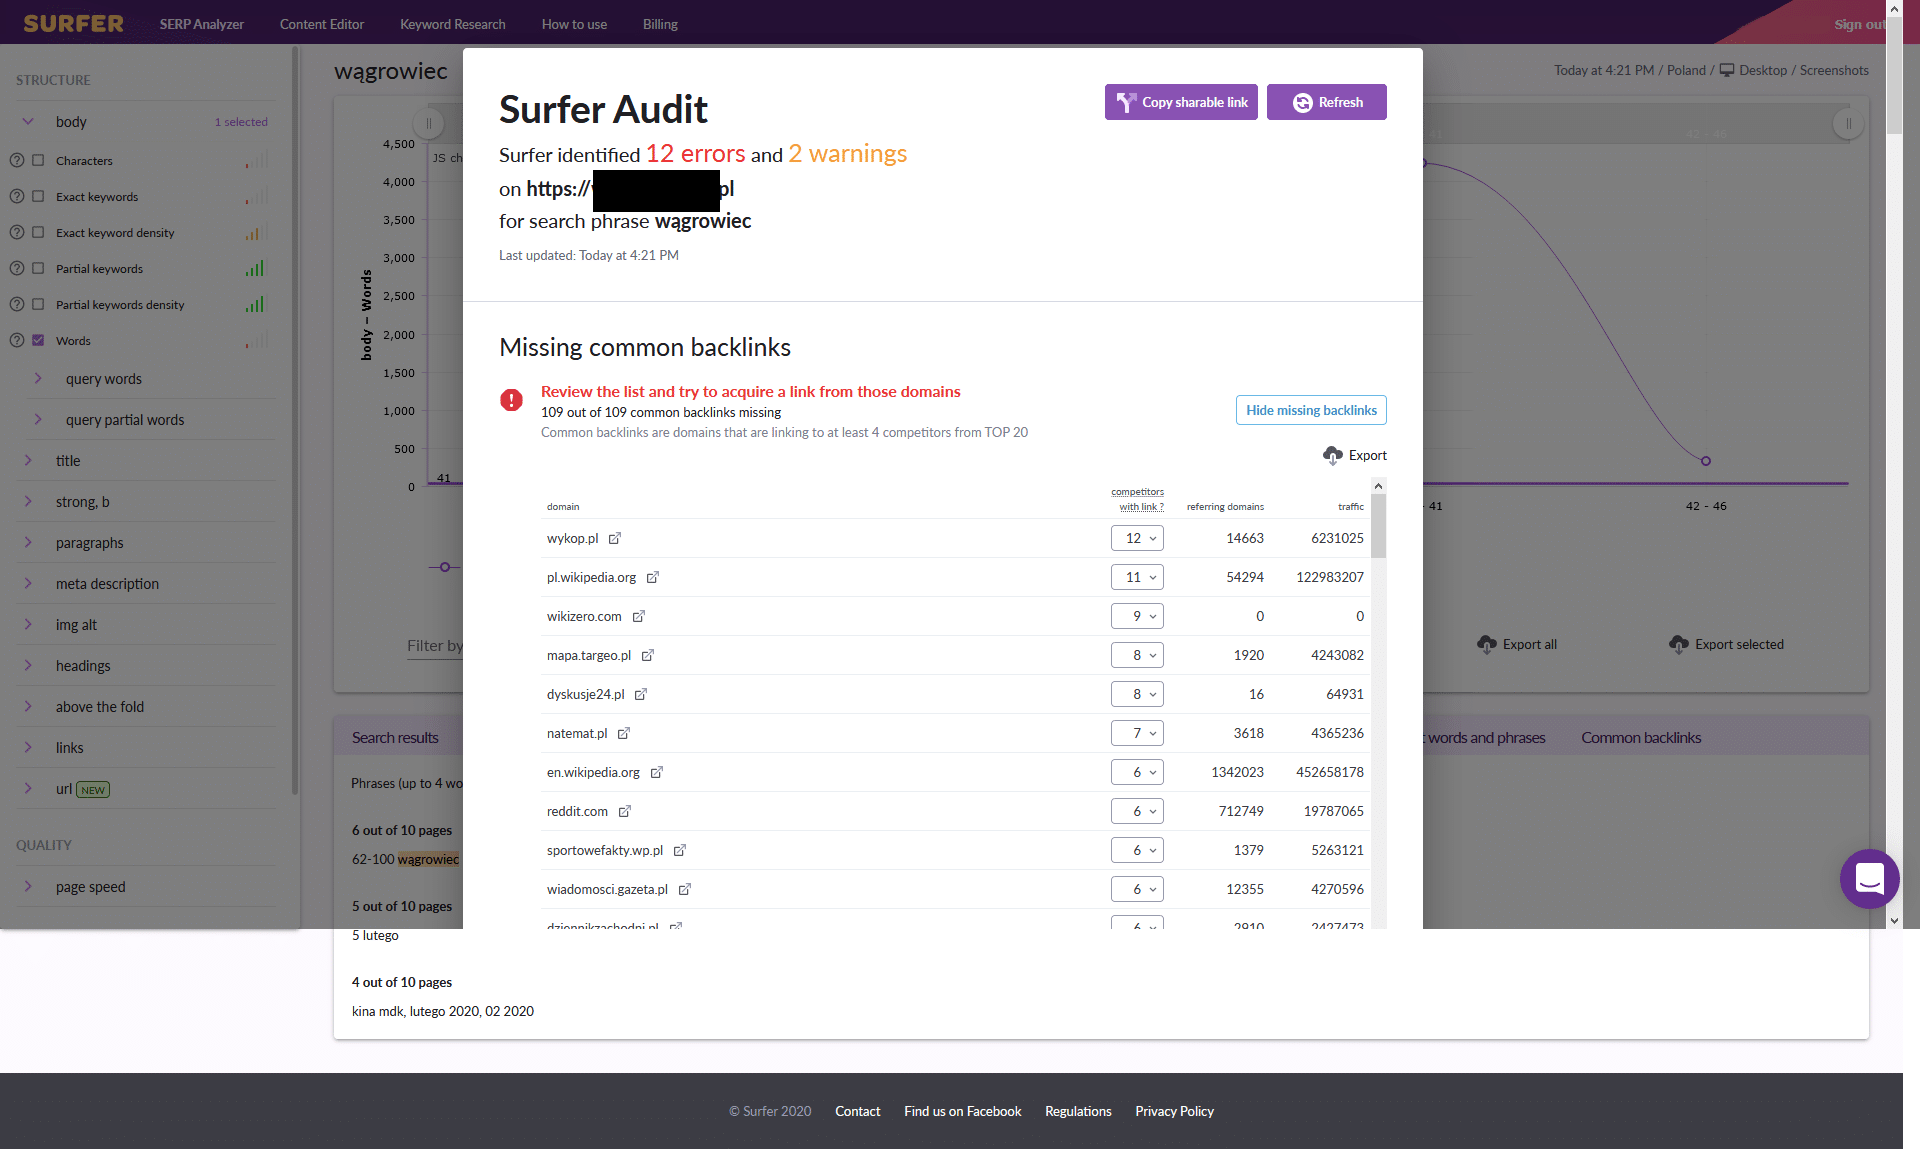Open the Privacy Policy link
Screen dimensions: 1920x1149
click(x=1174, y=1111)
